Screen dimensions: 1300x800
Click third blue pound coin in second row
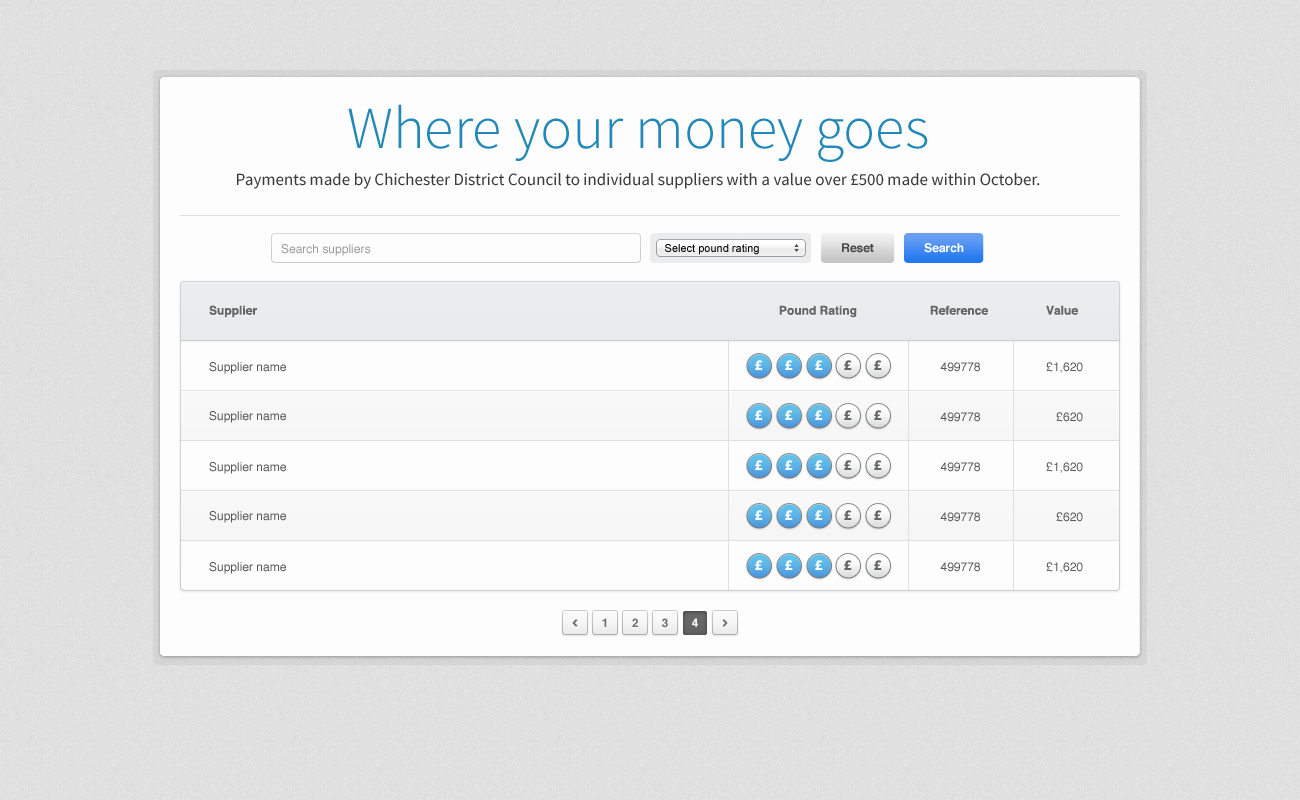[819, 415]
